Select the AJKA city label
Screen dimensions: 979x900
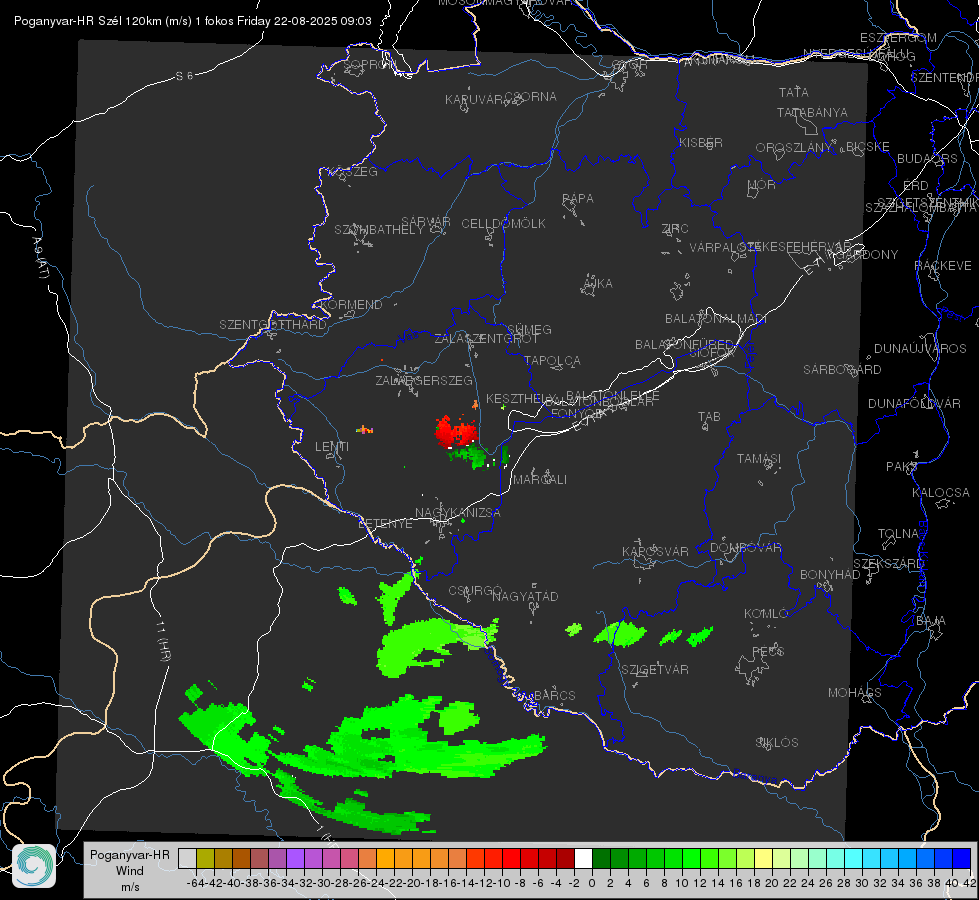coord(598,284)
